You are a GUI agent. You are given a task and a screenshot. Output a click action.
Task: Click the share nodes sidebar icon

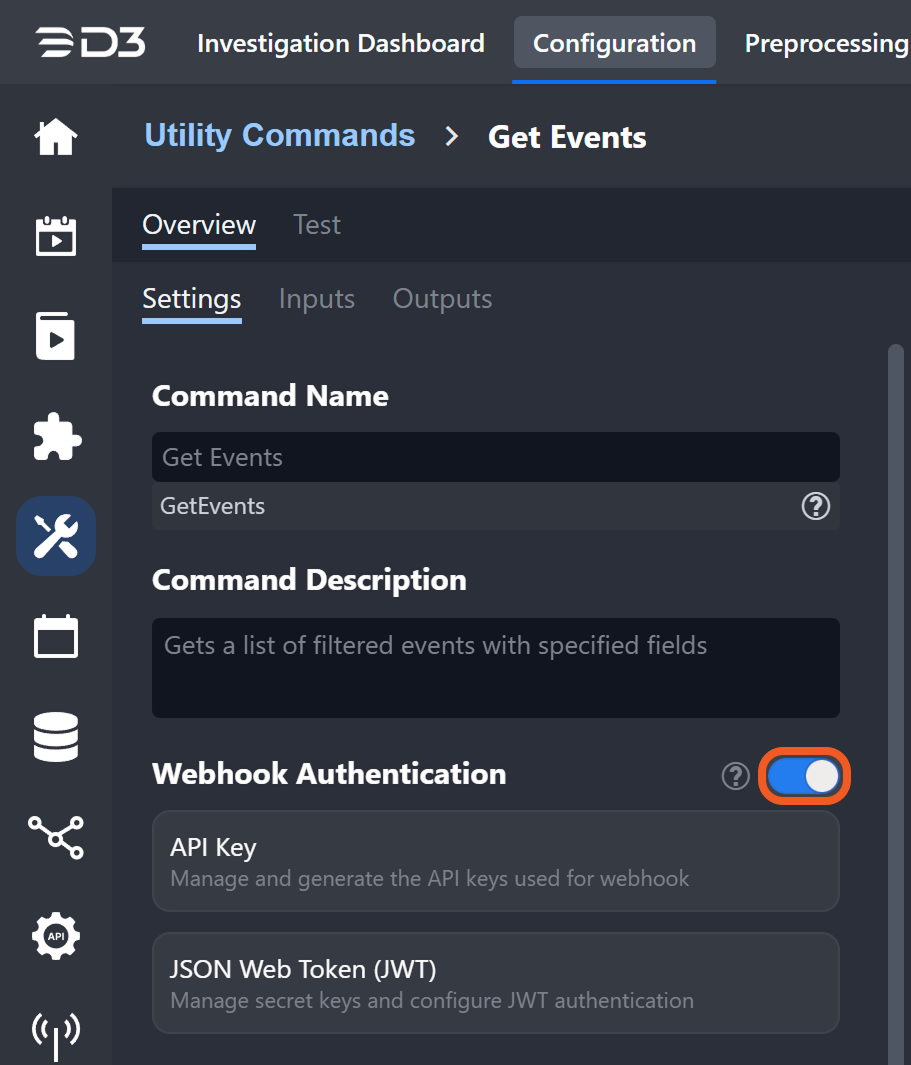point(56,837)
